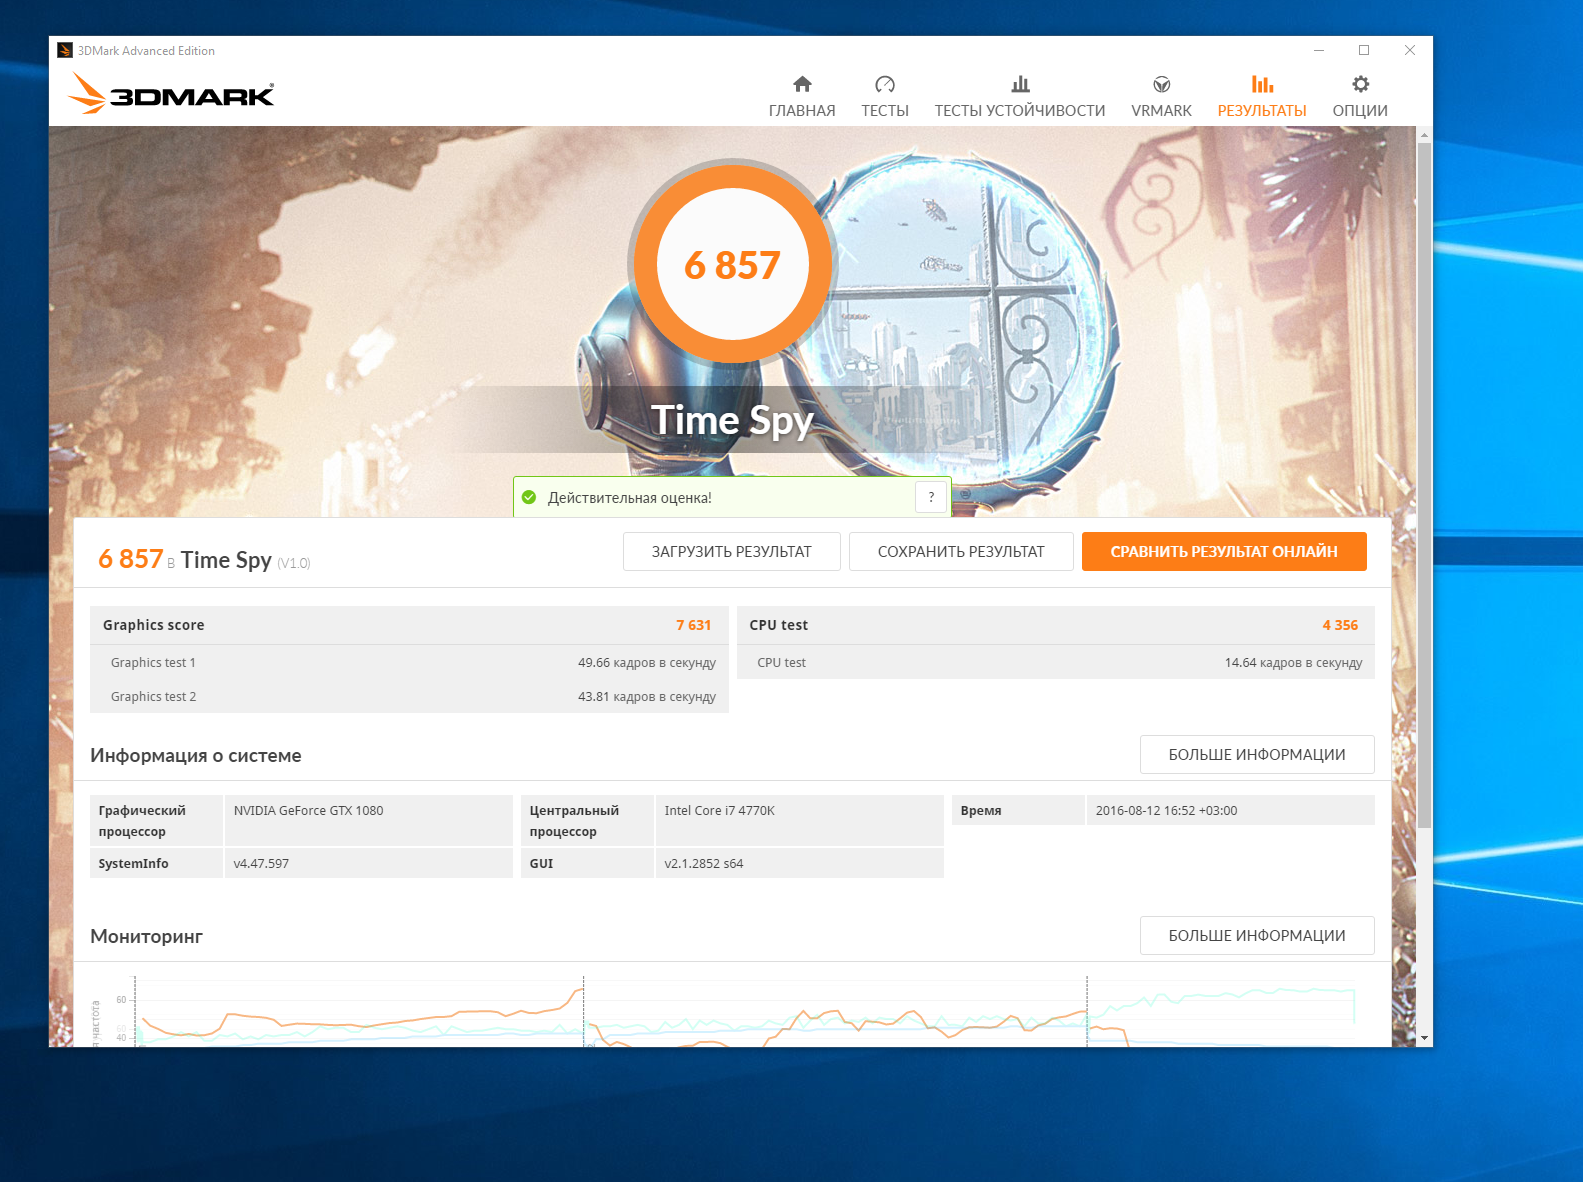Viewport: 1583px width, 1182px height.
Task: Click the 43.81 кадров в секунду value
Action: coord(647,696)
